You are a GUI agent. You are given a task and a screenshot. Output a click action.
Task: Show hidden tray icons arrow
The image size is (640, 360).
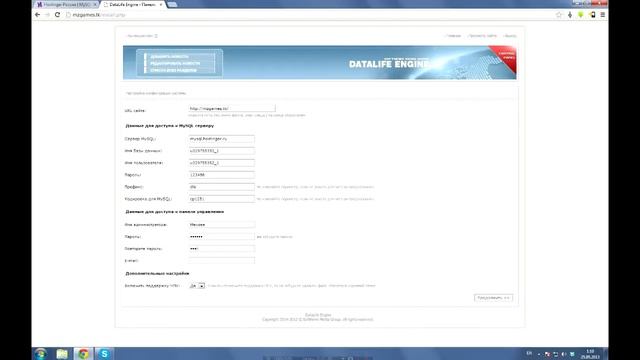[x=539, y=354]
